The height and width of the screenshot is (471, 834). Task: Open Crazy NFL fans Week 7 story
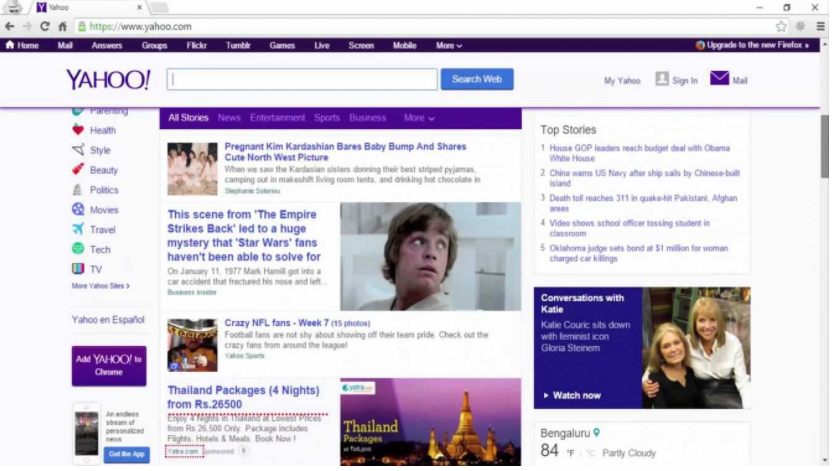[297, 323]
